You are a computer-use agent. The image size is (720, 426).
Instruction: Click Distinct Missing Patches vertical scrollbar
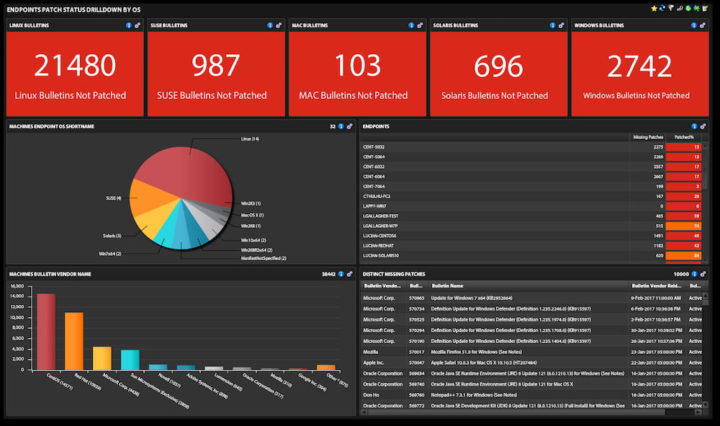point(705,350)
